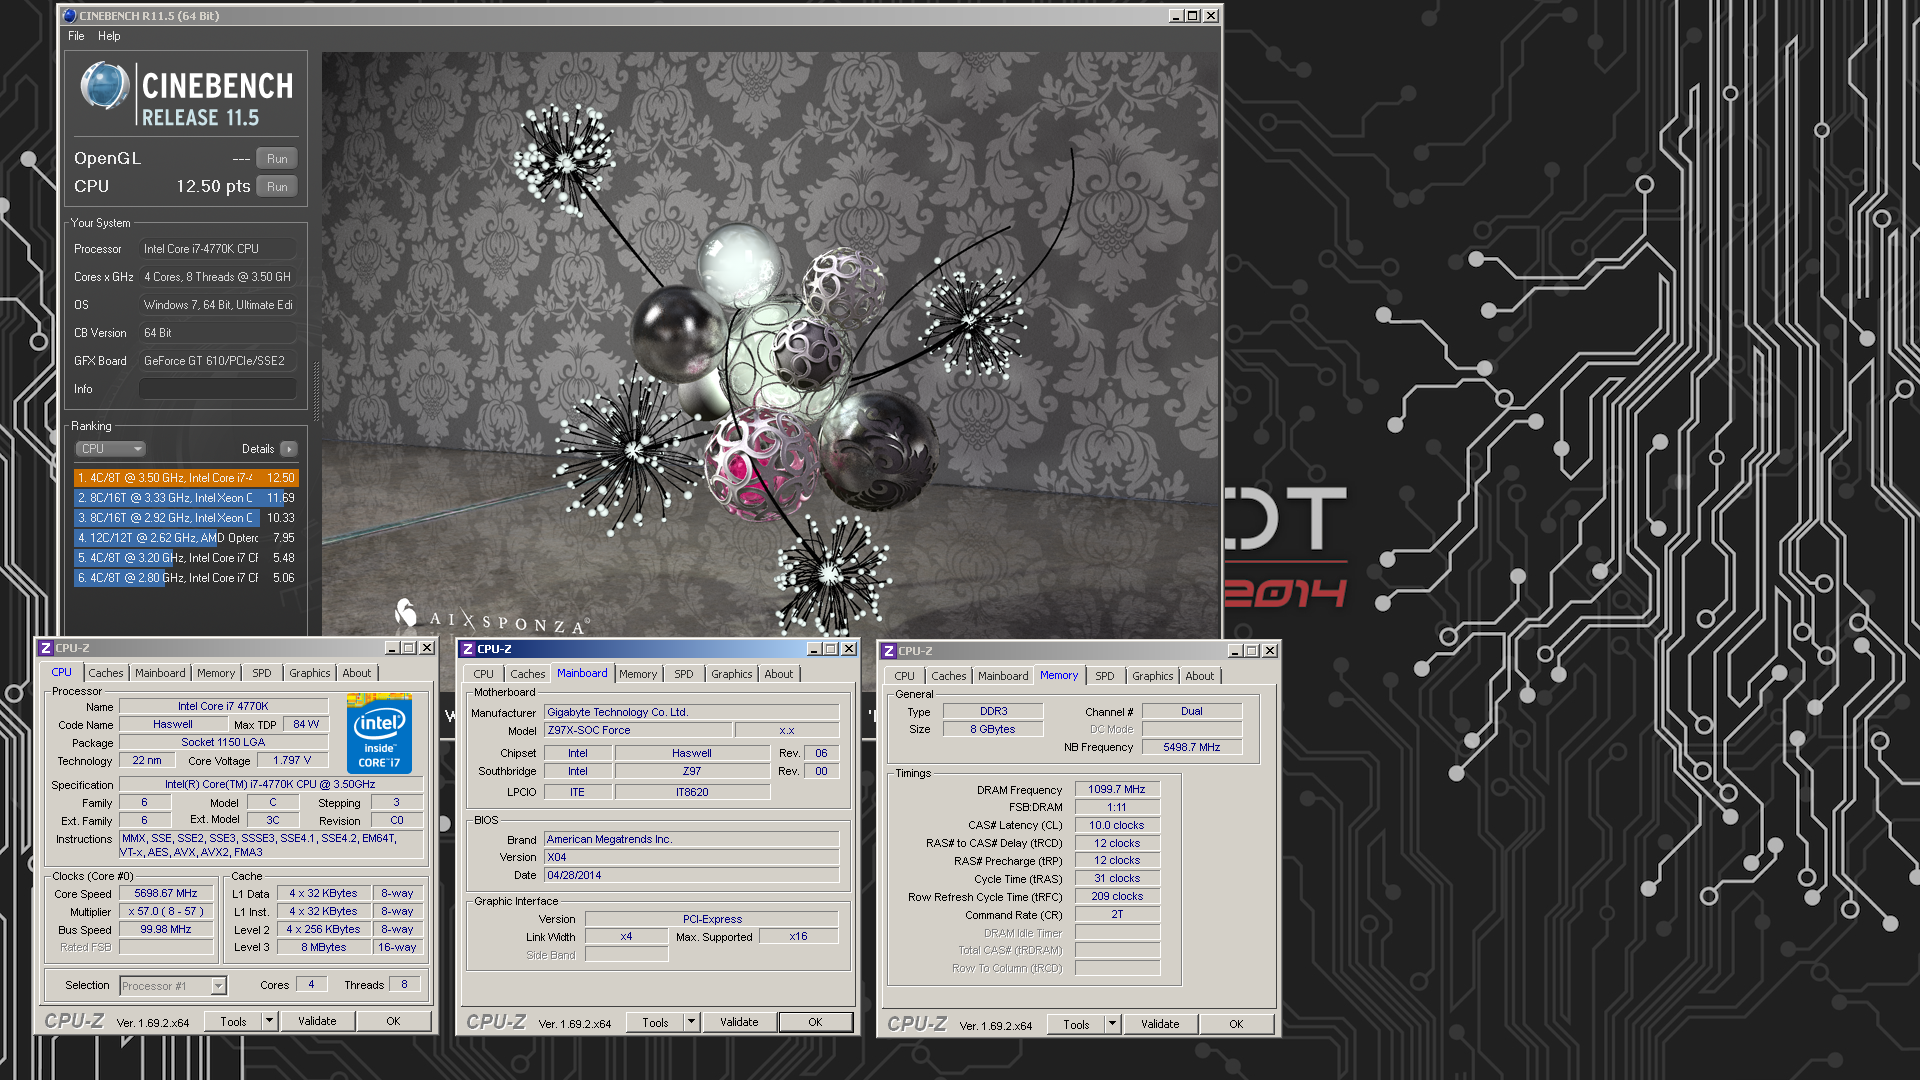Viewport: 1920px width, 1080px height.
Task: Open the CPU ranking type dropdown
Action: (111, 449)
